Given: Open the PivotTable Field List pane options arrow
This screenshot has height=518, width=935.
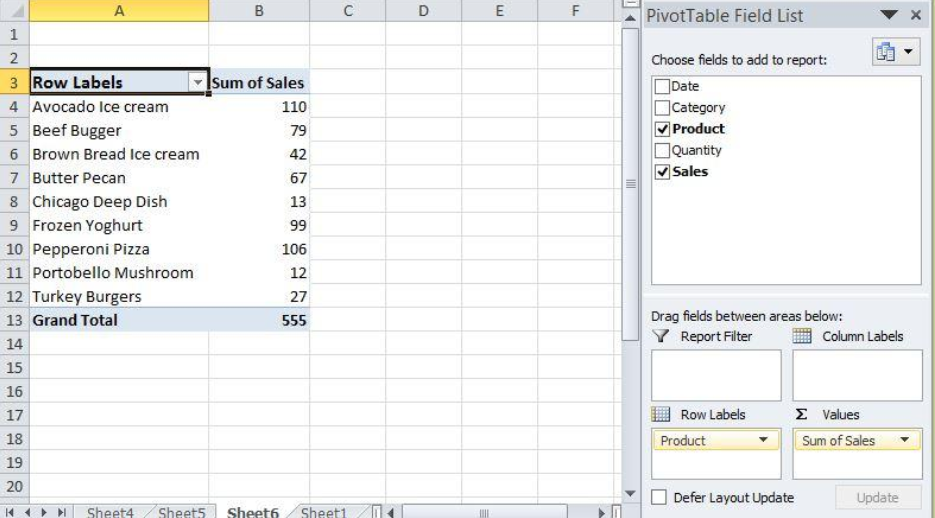Looking at the screenshot, I should click(888, 15).
